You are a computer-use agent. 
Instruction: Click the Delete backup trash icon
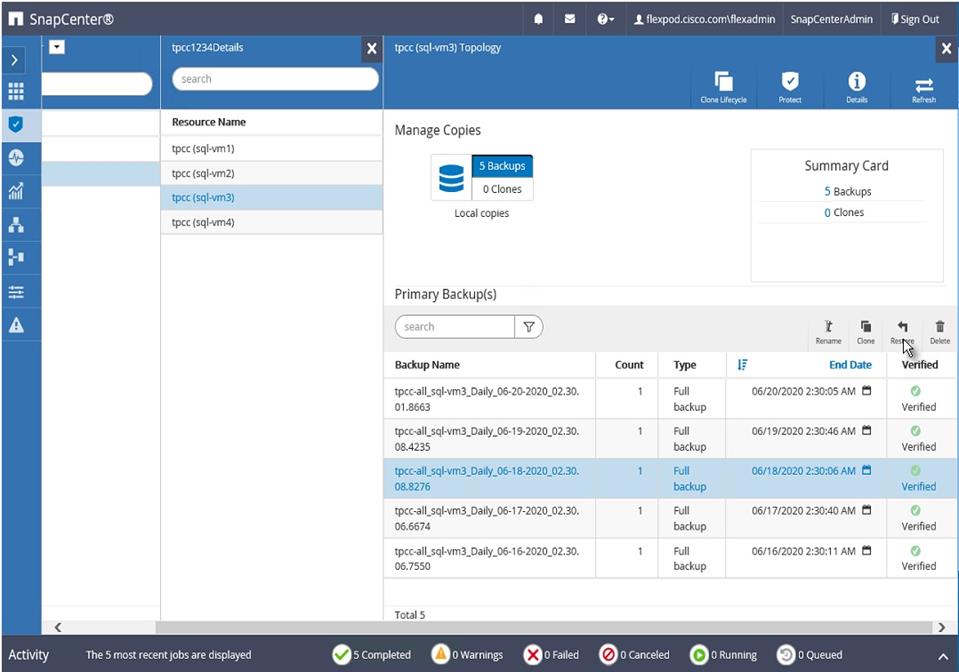940,332
